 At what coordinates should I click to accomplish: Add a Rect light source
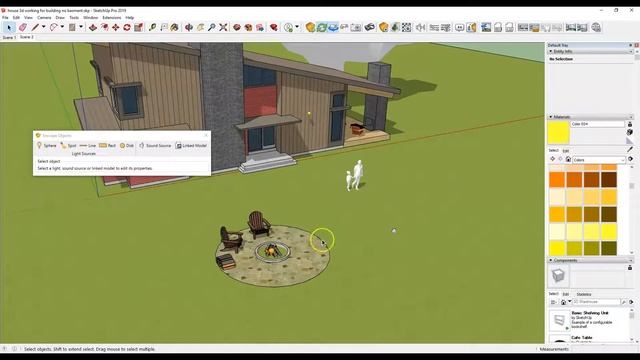pyautogui.click(x=108, y=145)
